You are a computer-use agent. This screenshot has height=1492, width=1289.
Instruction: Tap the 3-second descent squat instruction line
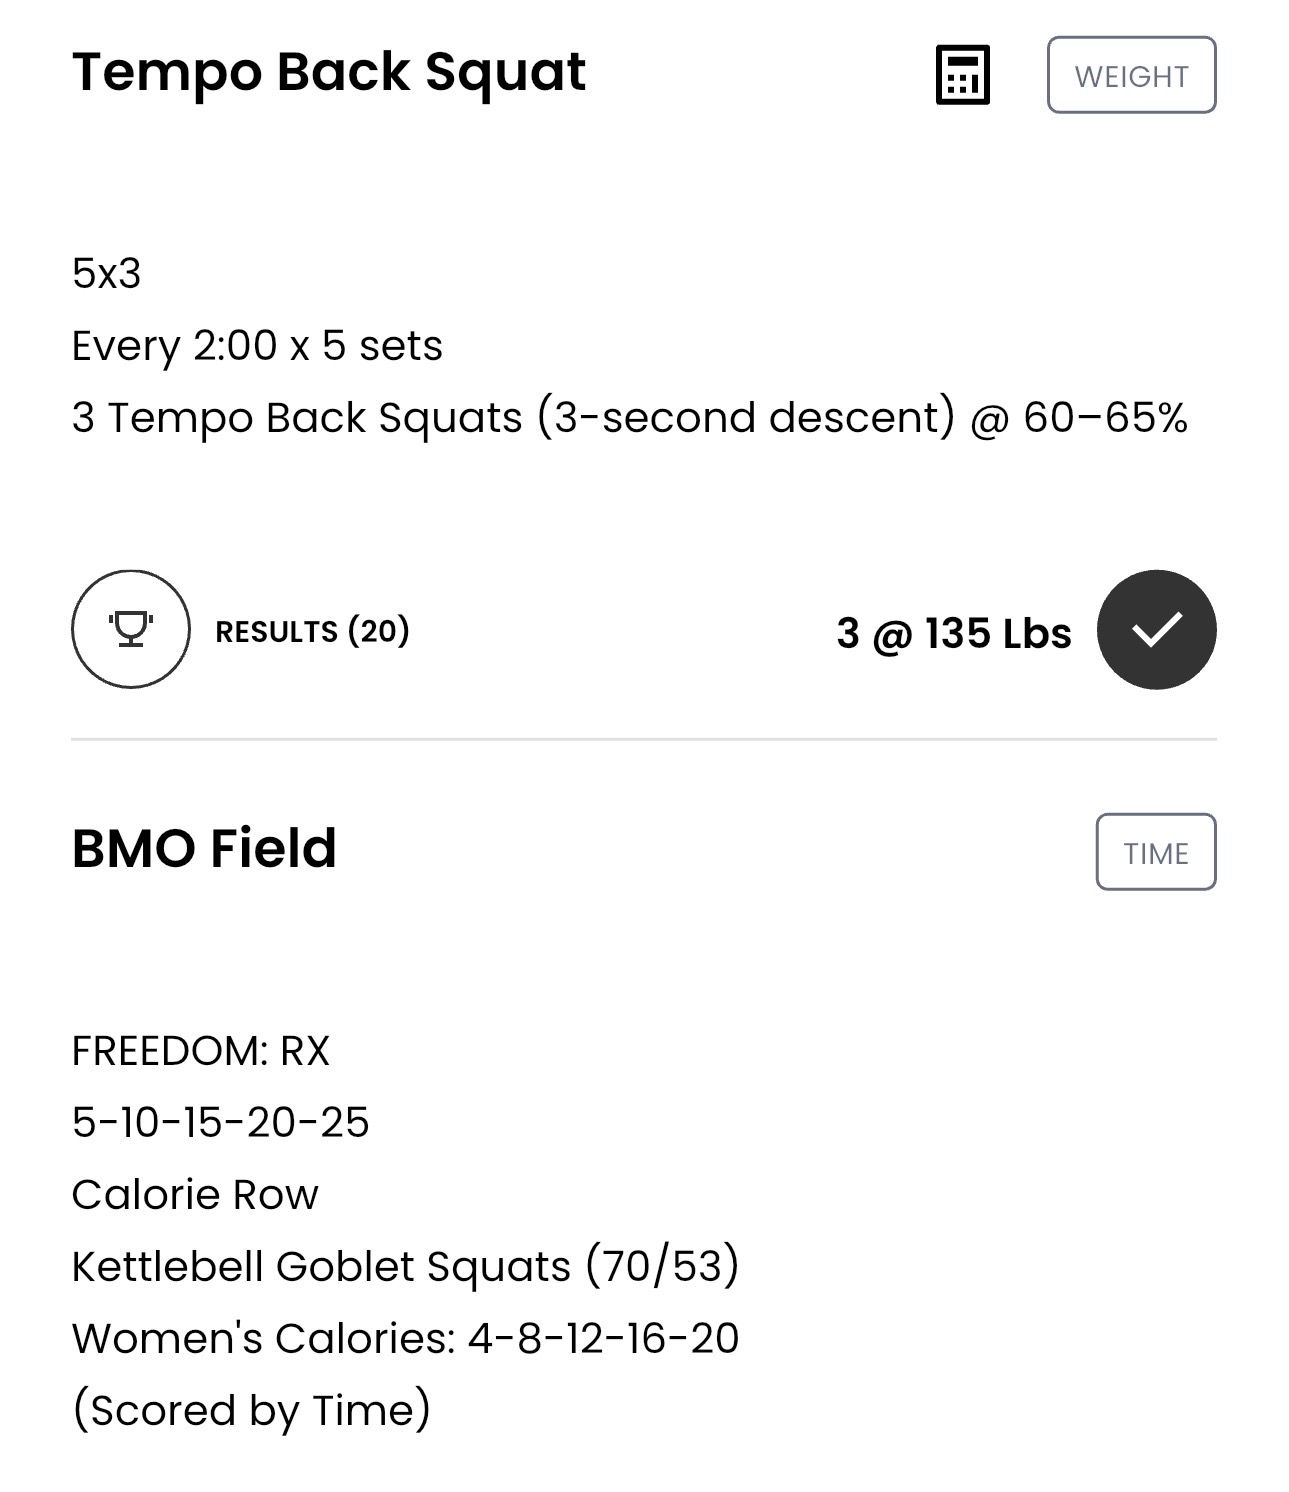click(x=629, y=417)
